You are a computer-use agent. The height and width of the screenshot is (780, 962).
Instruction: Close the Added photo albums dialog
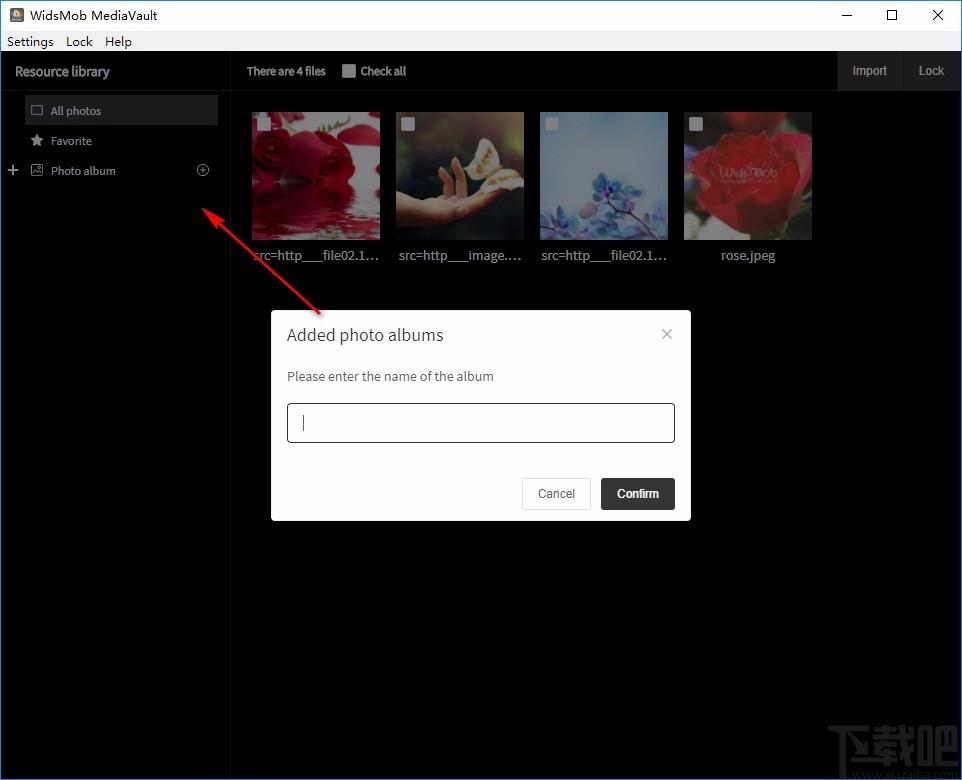pos(667,334)
